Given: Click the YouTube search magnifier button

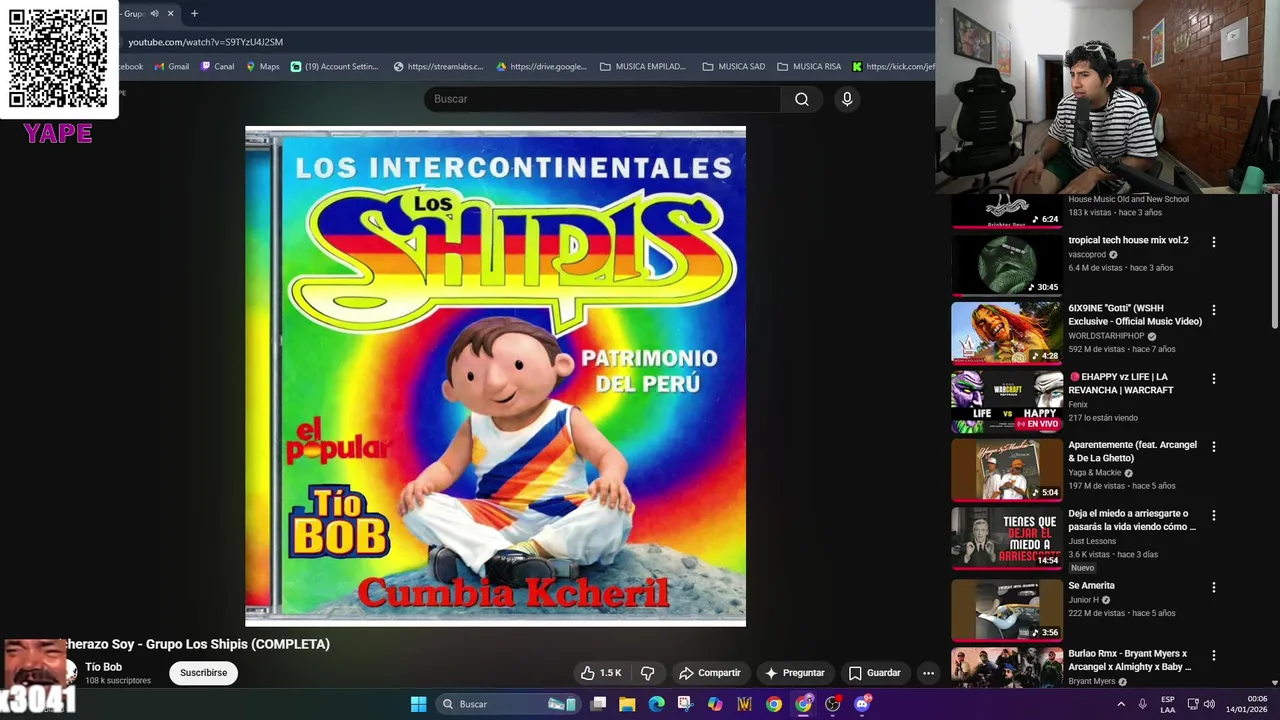Looking at the screenshot, I should click(x=801, y=99).
